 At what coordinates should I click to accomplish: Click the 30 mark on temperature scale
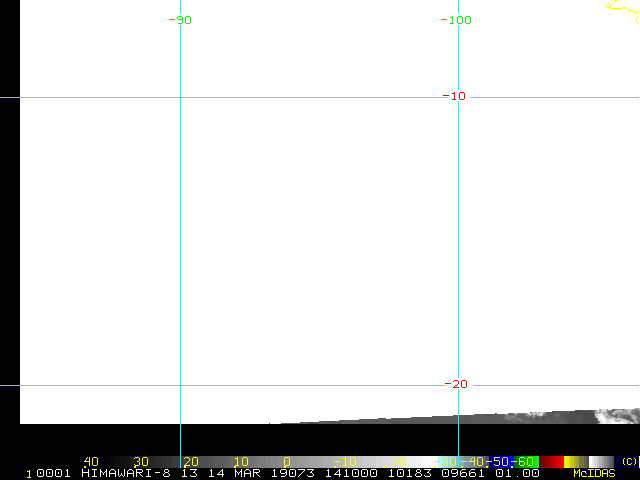pos(141,462)
